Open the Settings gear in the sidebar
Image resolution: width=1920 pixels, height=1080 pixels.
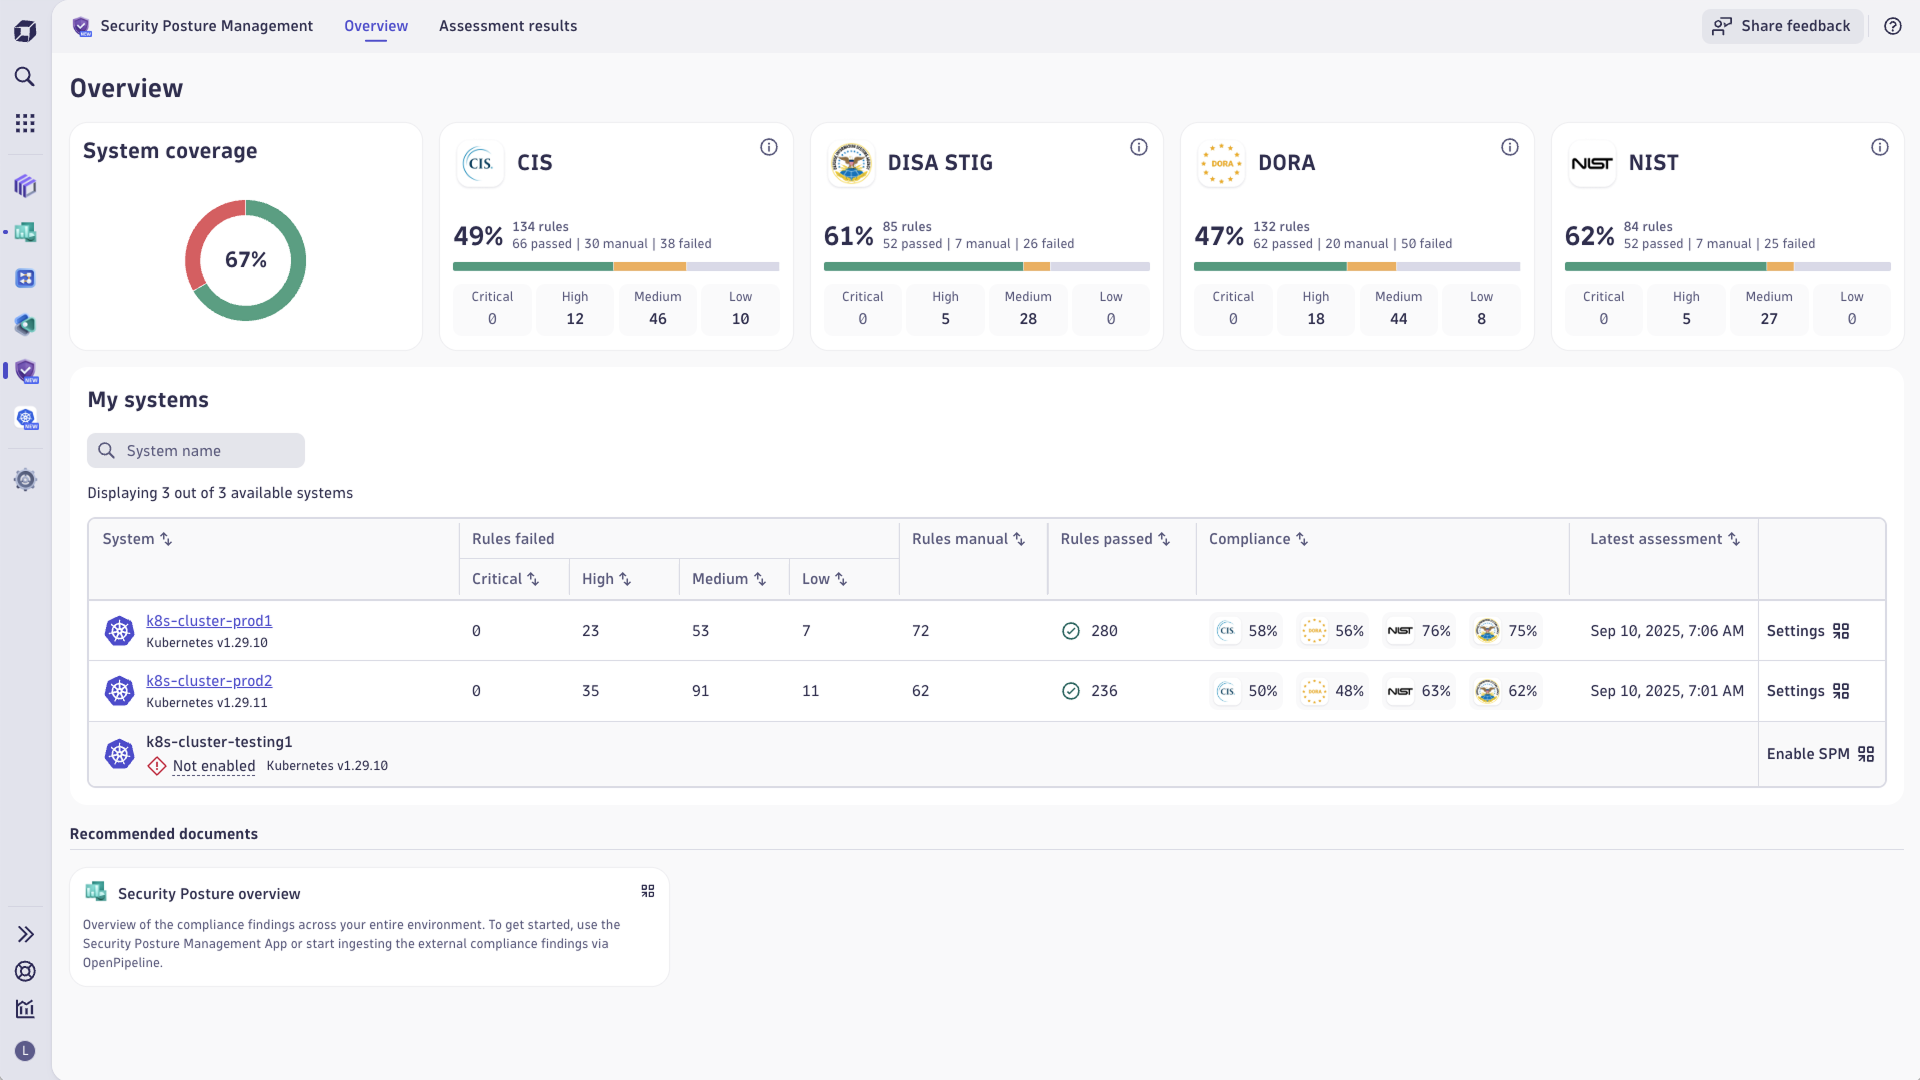[25, 480]
